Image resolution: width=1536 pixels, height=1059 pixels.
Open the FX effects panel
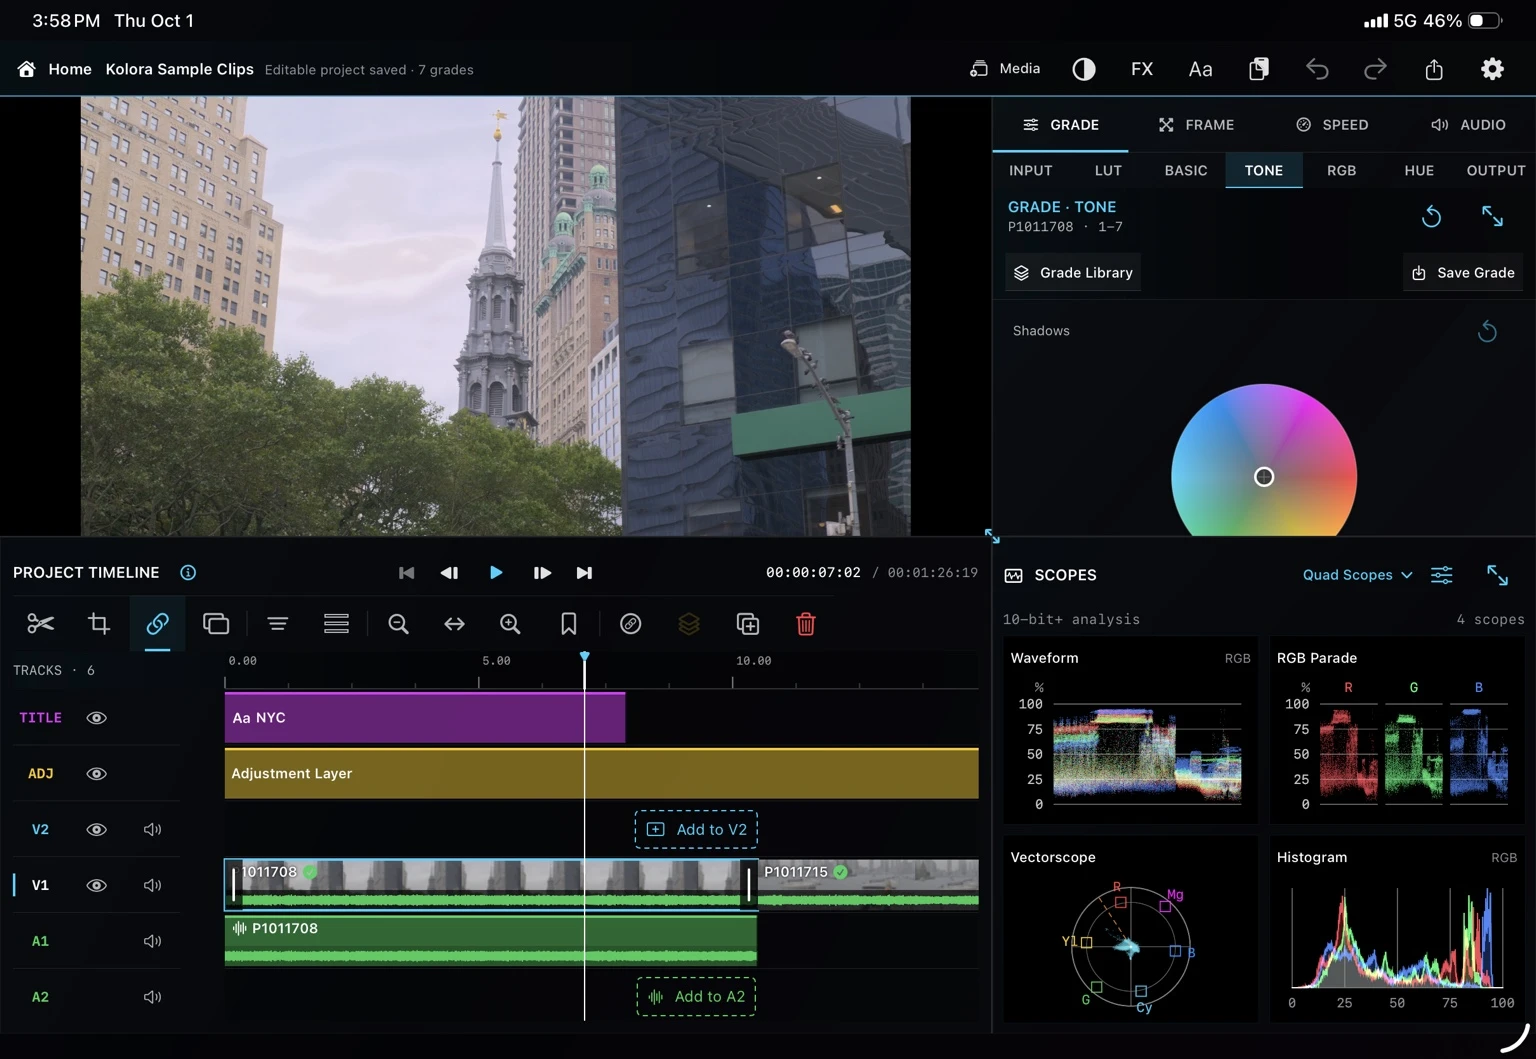pyautogui.click(x=1142, y=69)
